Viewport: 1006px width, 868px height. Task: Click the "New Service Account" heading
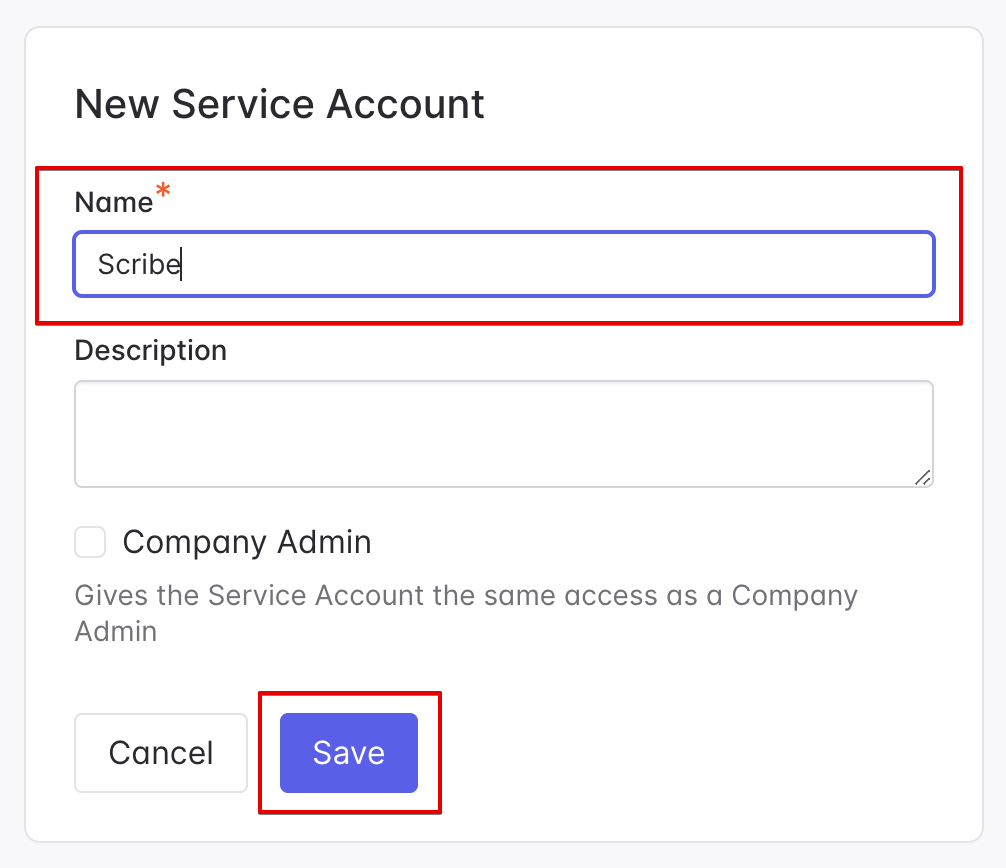tap(280, 105)
